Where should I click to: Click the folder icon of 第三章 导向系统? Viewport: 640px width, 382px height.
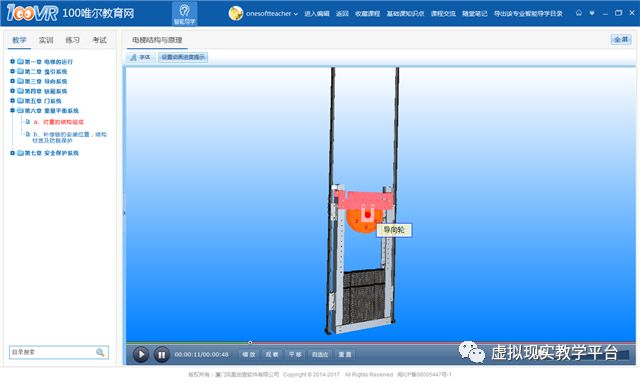pyautogui.click(x=20, y=81)
